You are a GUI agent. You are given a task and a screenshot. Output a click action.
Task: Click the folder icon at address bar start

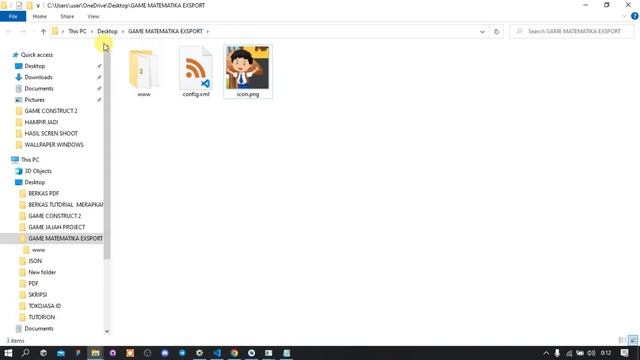click(x=55, y=31)
